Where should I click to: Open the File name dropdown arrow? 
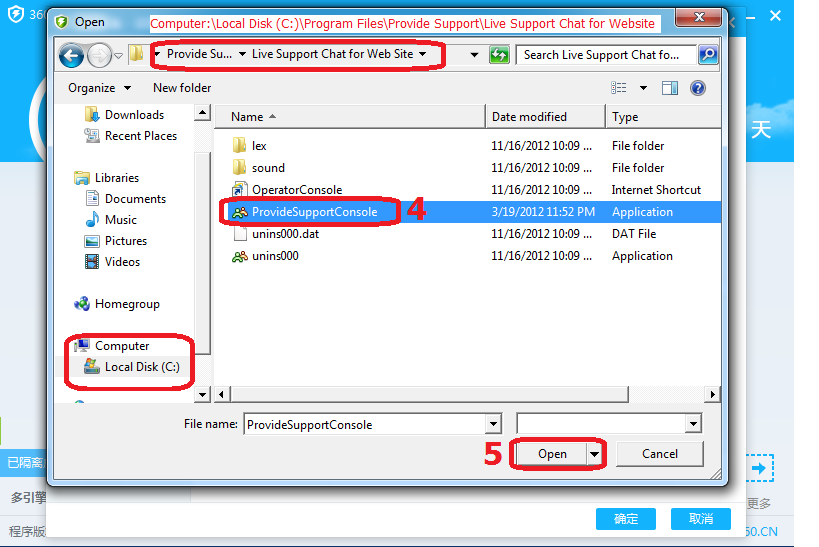click(493, 424)
